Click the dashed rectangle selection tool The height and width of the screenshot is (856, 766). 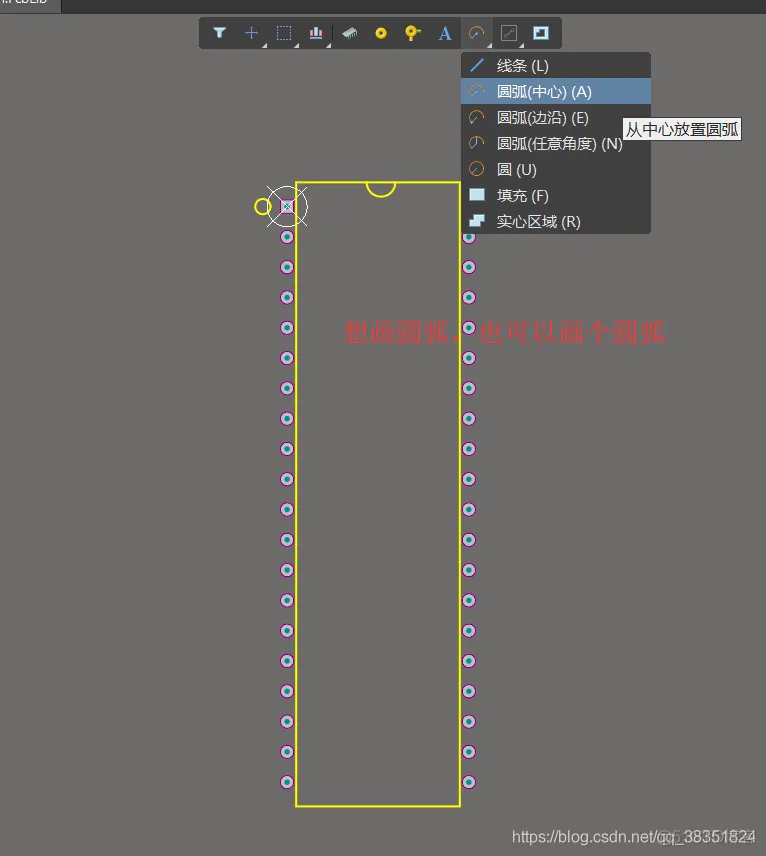click(x=284, y=33)
